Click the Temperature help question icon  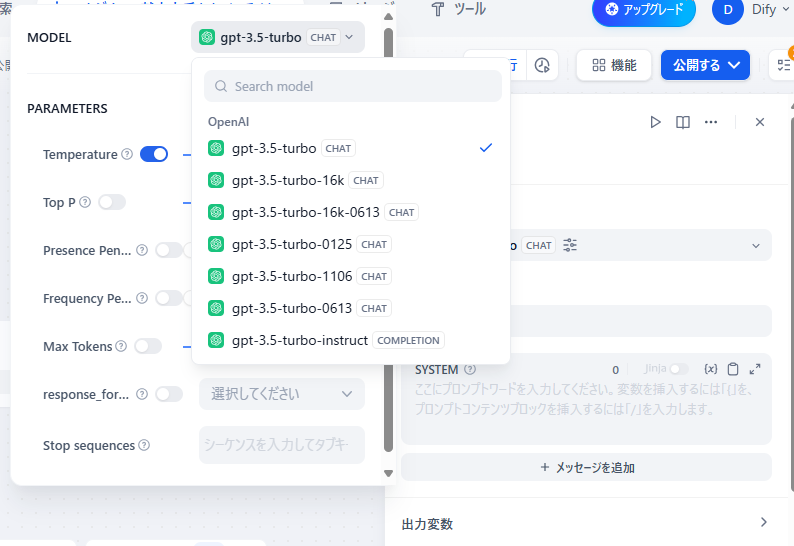(127, 154)
